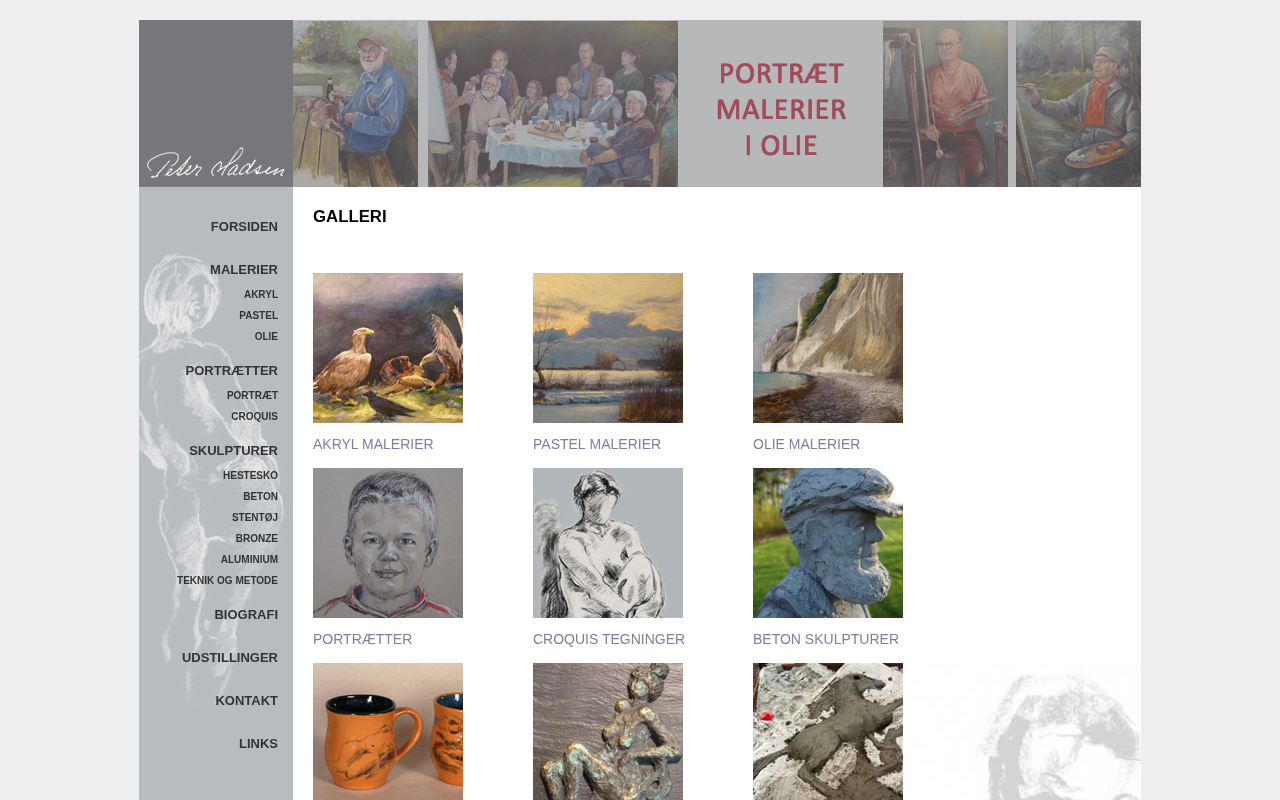1280x800 pixels.
Task: Click the CROQUIS TEGNINGER text link
Action: coord(609,639)
